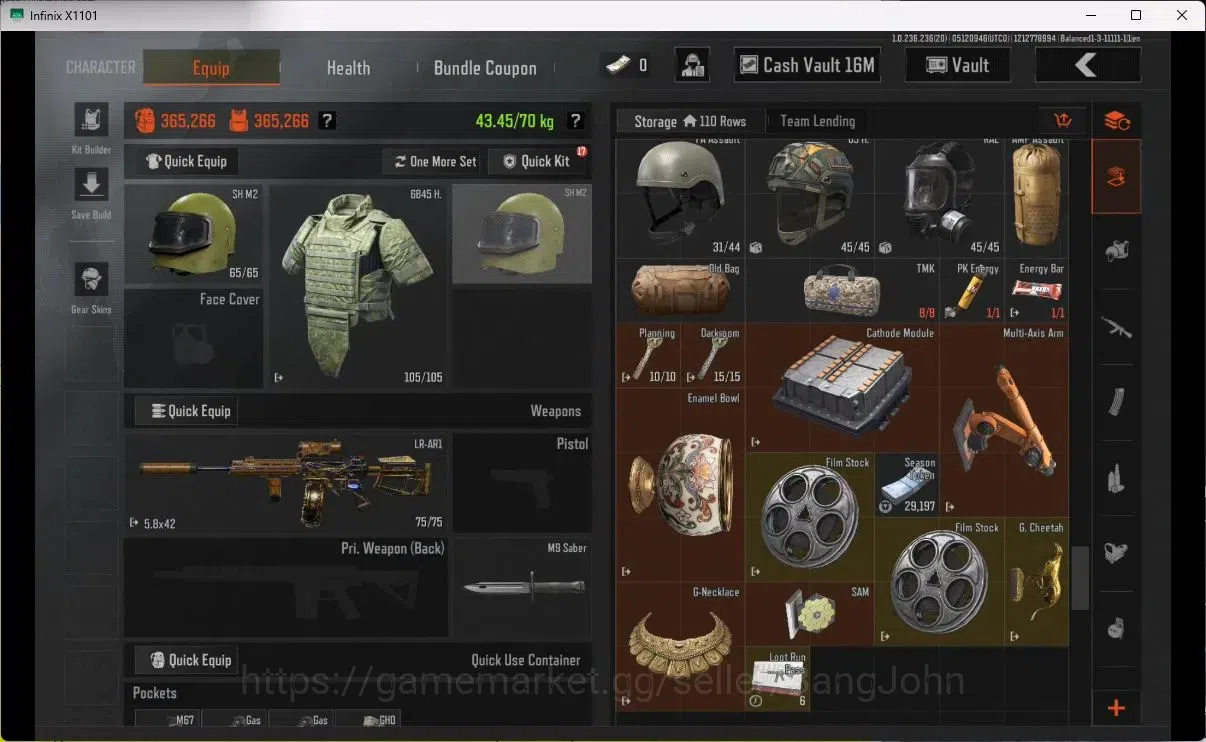
Task: Select the Old Bag item
Action: click(680, 291)
